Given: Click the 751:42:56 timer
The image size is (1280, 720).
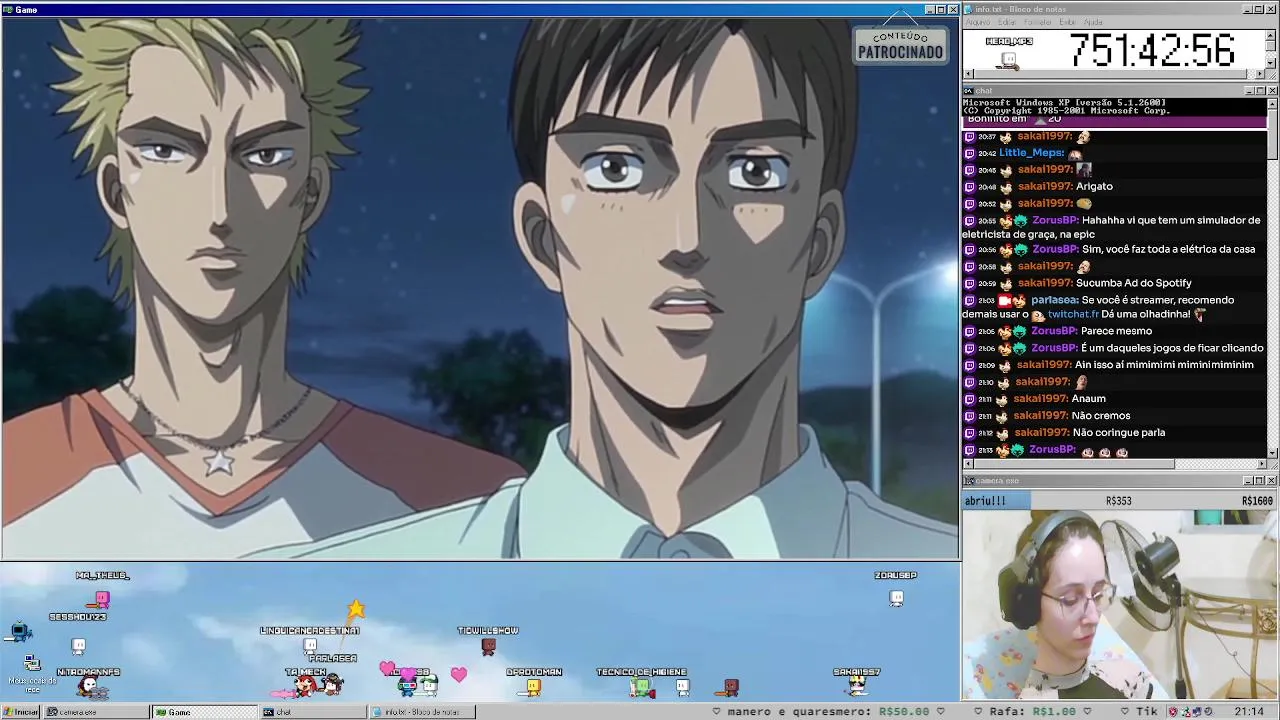Looking at the screenshot, I should point(1153,50).
